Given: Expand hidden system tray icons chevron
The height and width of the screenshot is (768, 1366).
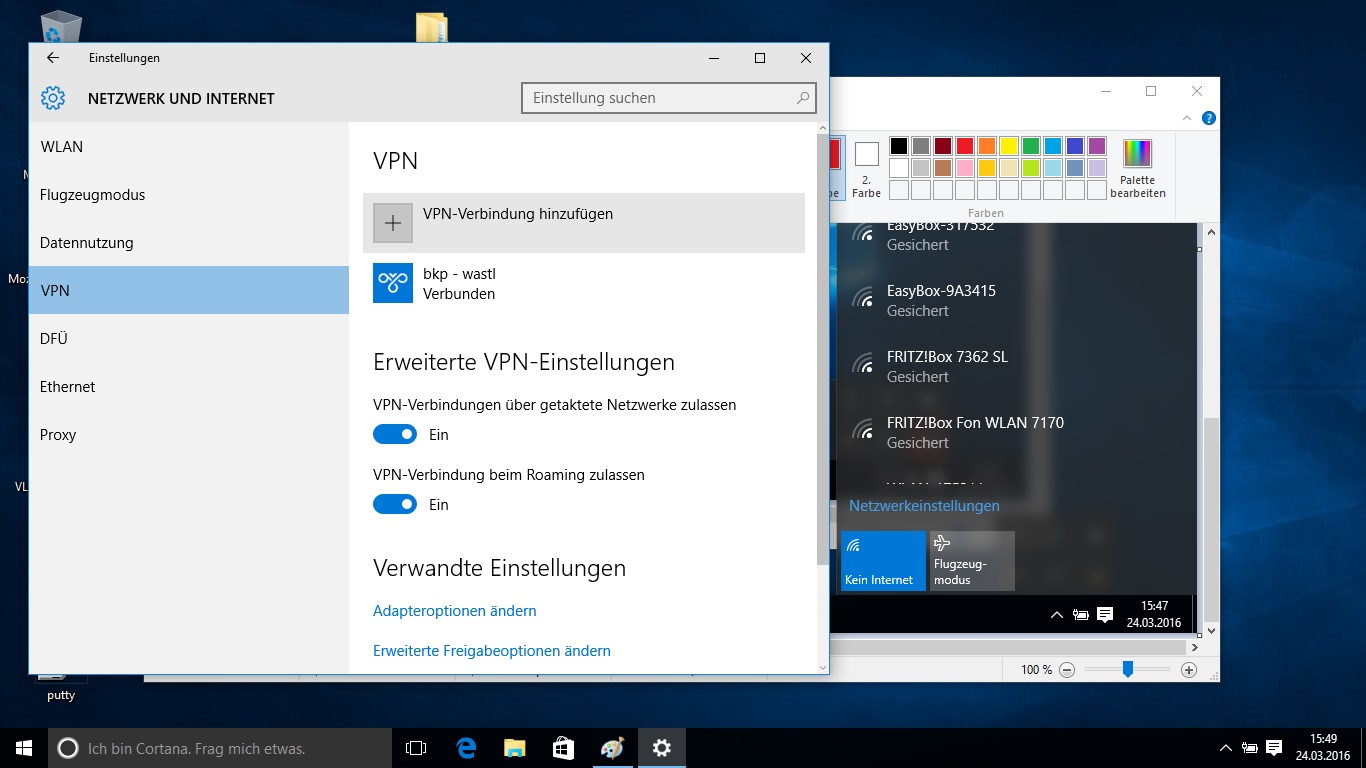Looking at the screenshot, I should point(1226,747).
